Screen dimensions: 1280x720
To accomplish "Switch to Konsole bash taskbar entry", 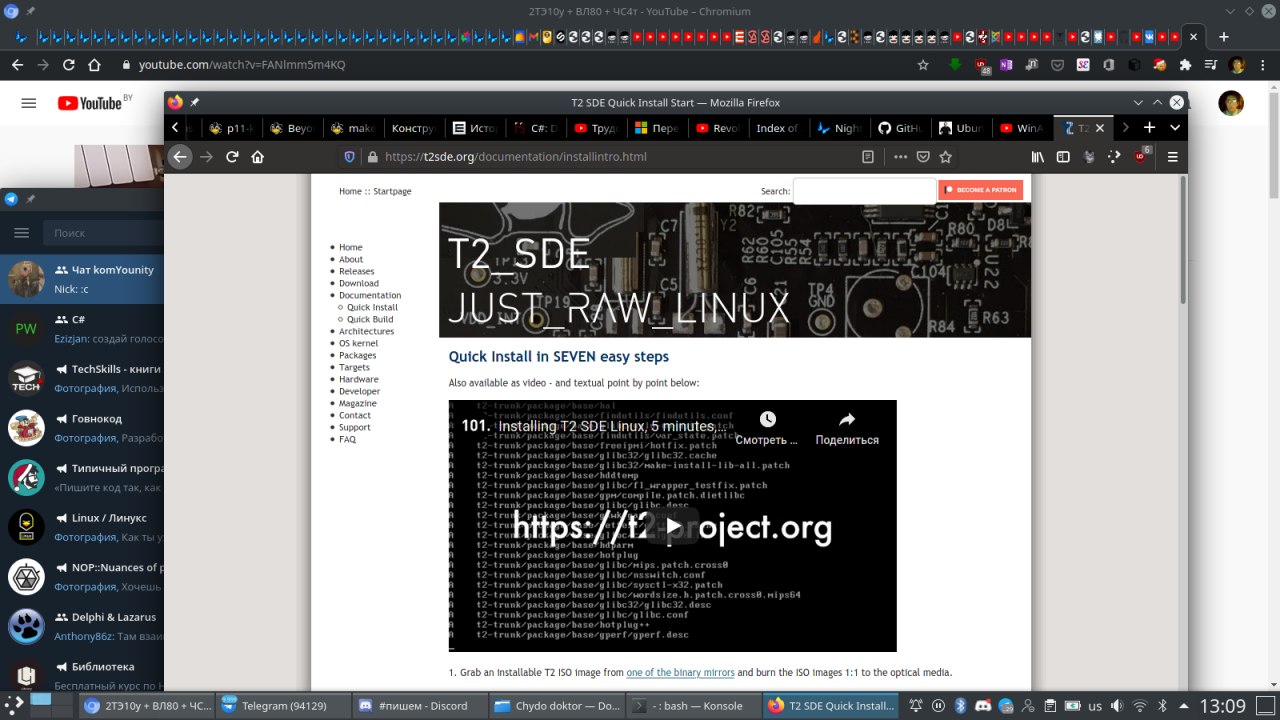I will (693, 705).
